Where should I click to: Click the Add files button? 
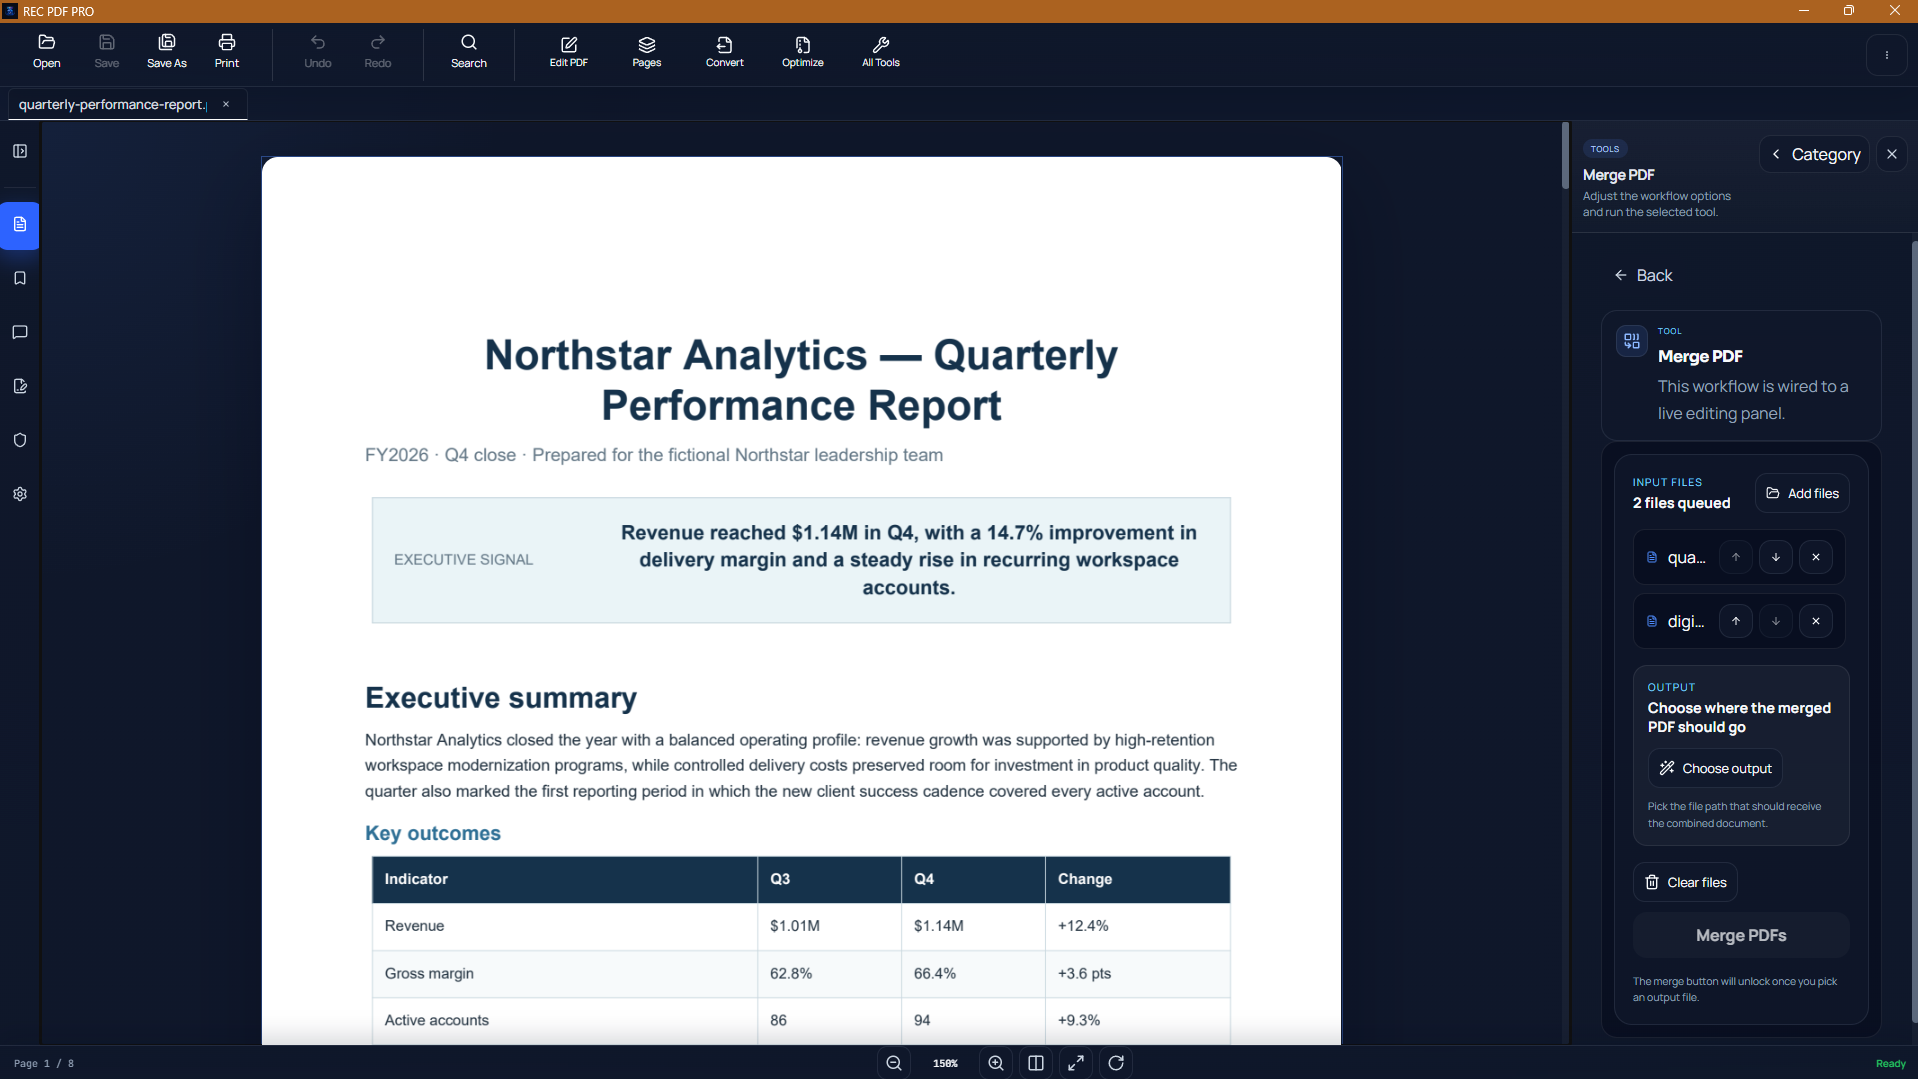tap(1801, 493)
